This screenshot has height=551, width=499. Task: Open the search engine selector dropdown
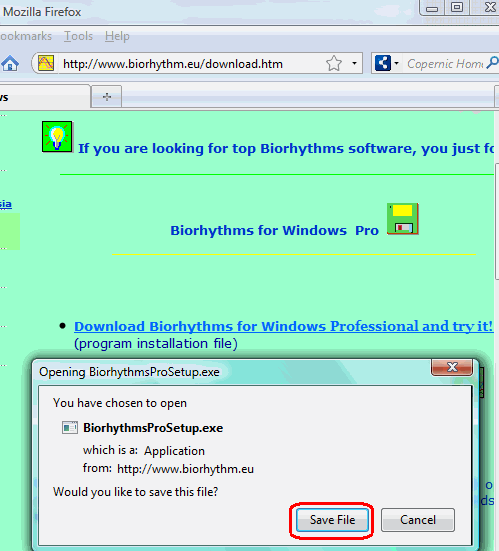[396, 64]
